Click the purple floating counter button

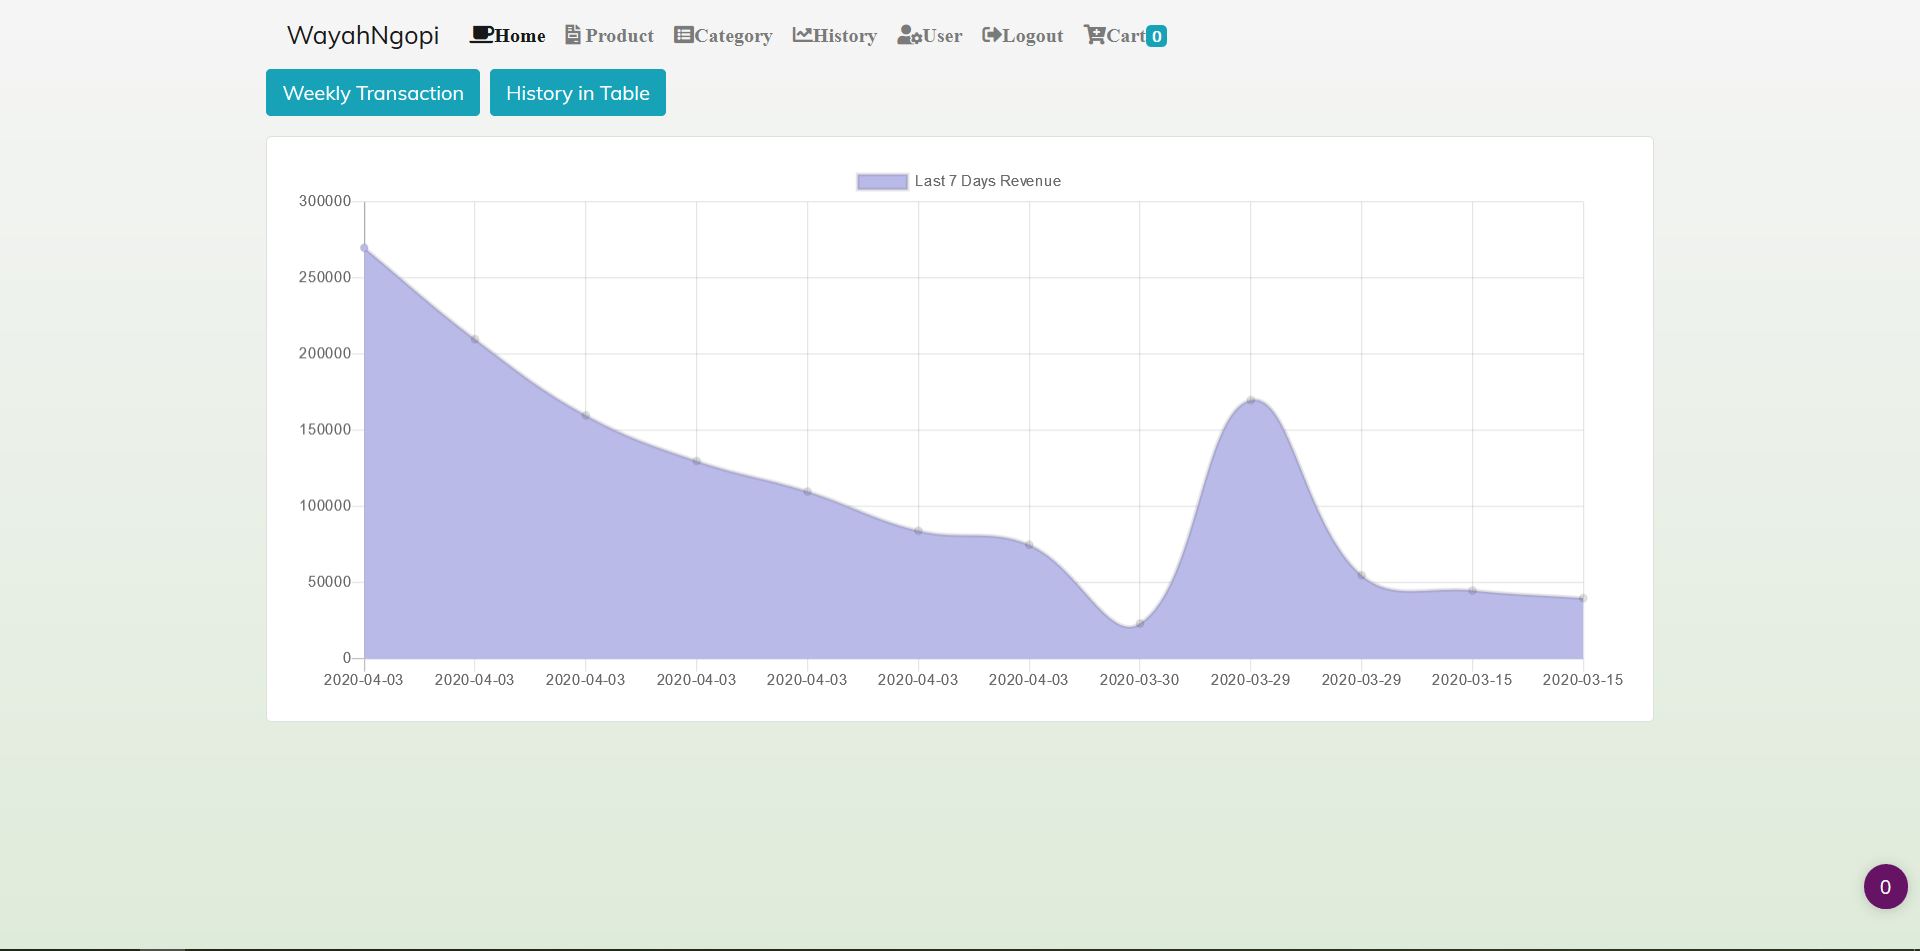point(1886,887)
